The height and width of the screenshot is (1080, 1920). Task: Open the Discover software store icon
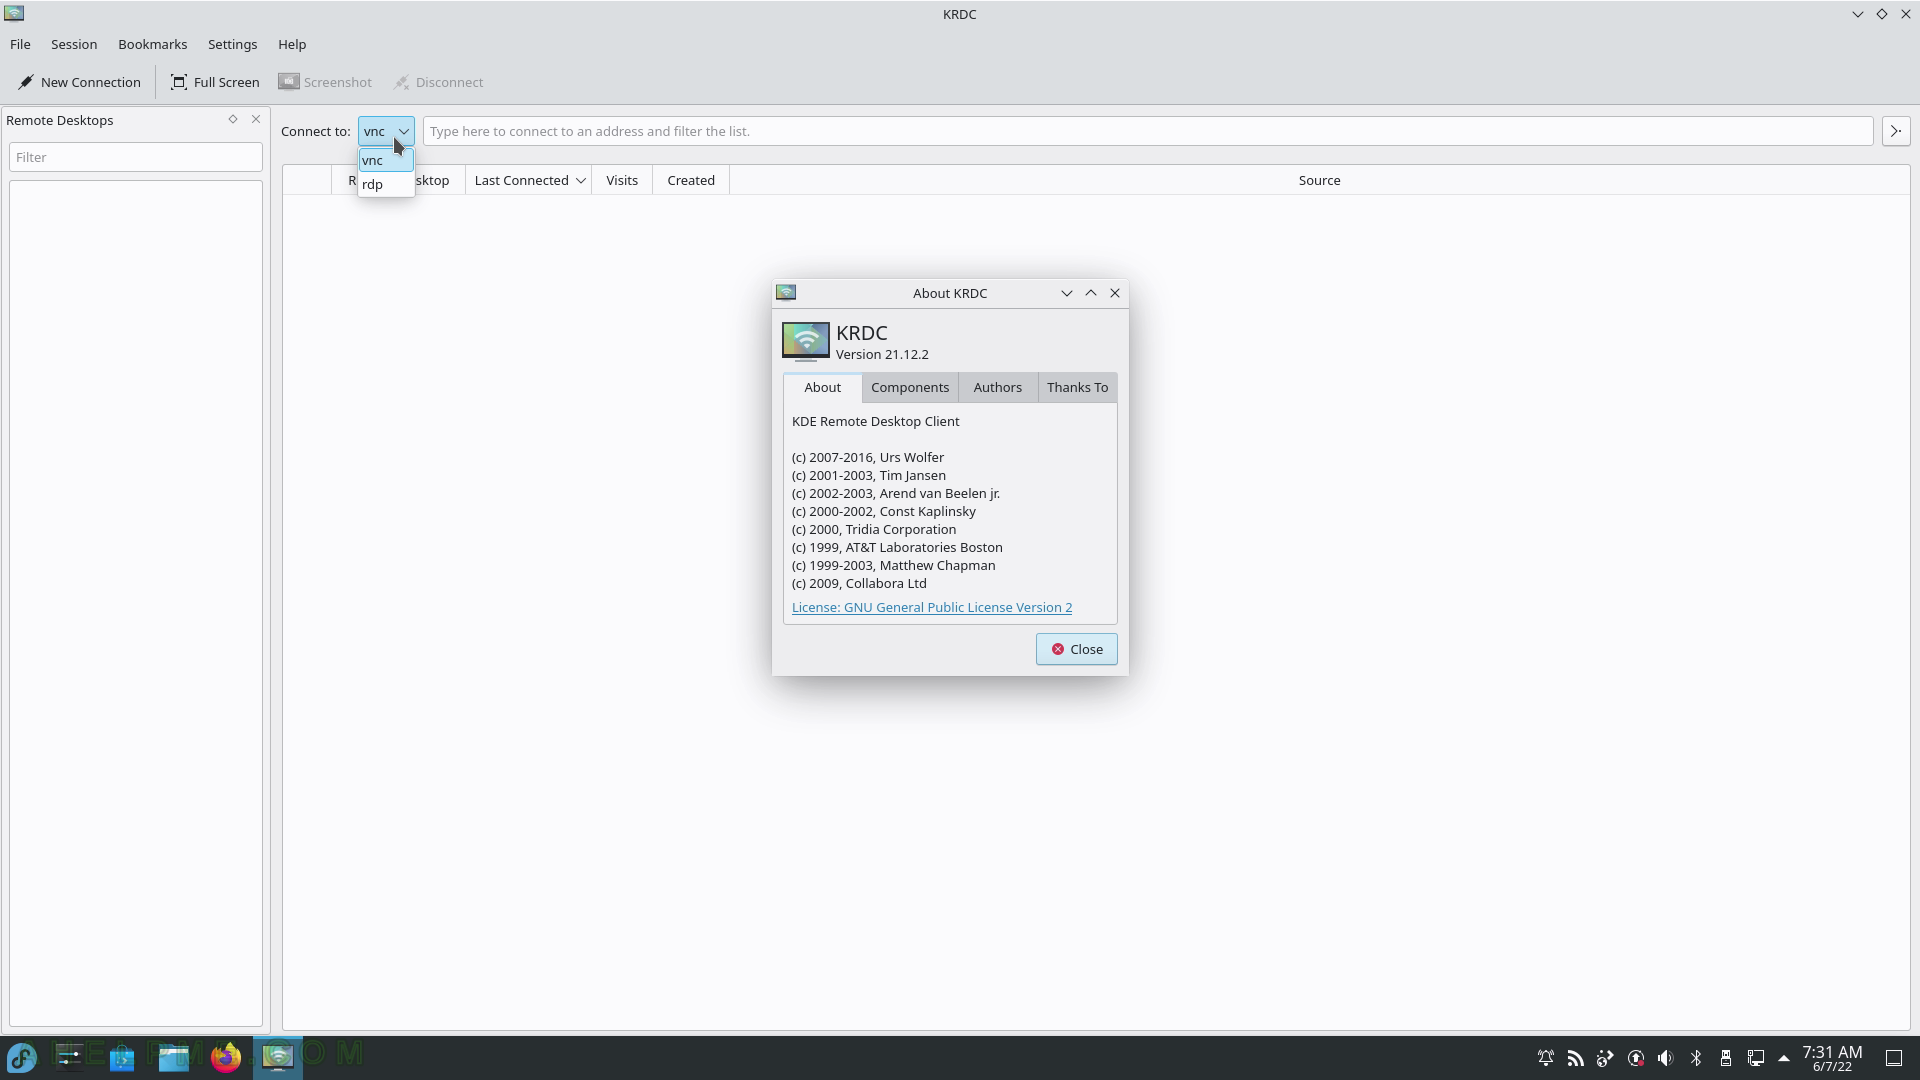coord(122,1057)
